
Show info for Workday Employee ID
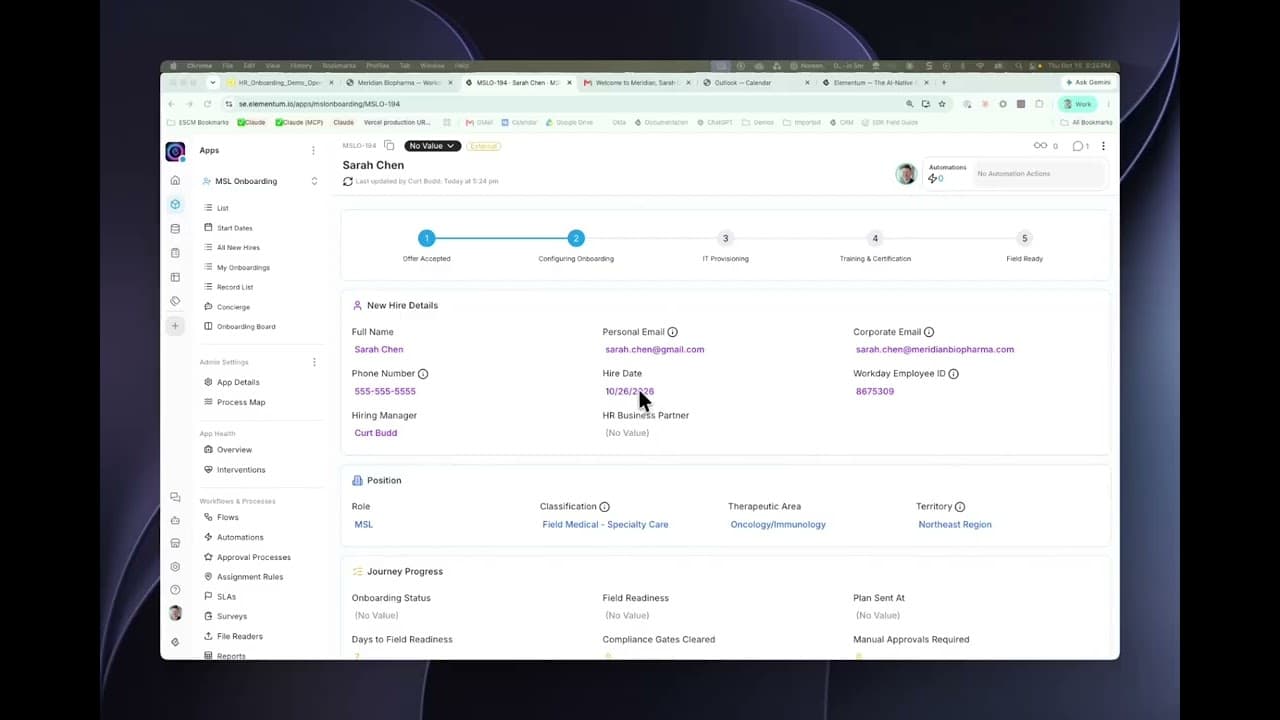point(953,374)
